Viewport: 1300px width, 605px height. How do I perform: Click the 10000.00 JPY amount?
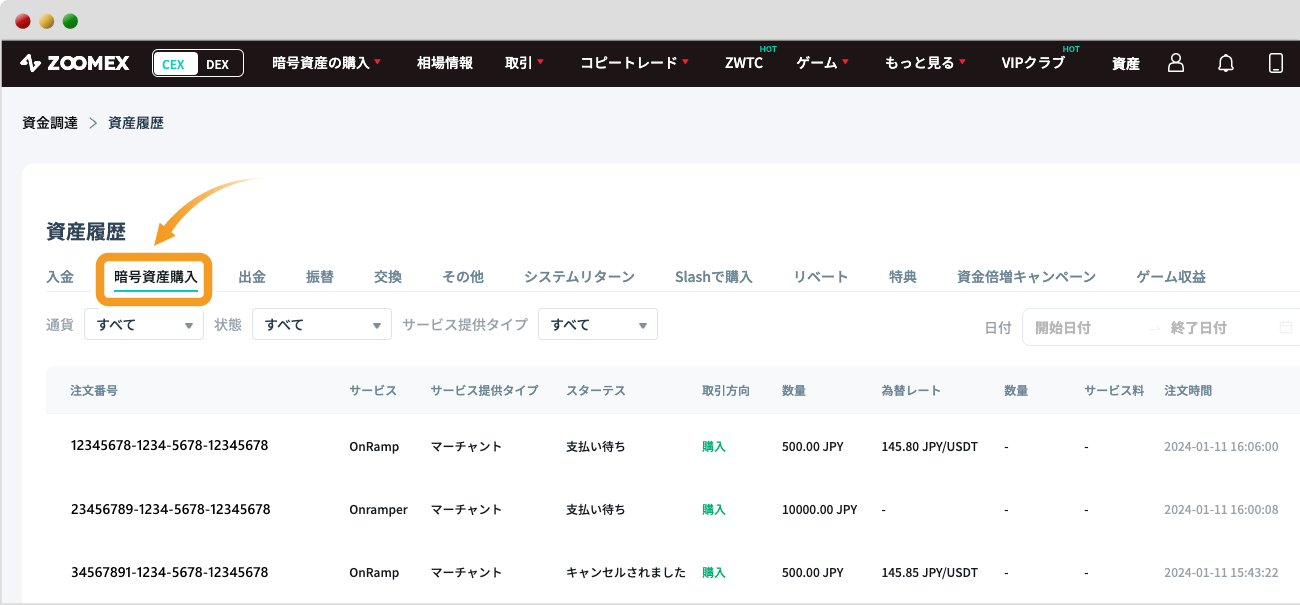[x=820, y=510]
